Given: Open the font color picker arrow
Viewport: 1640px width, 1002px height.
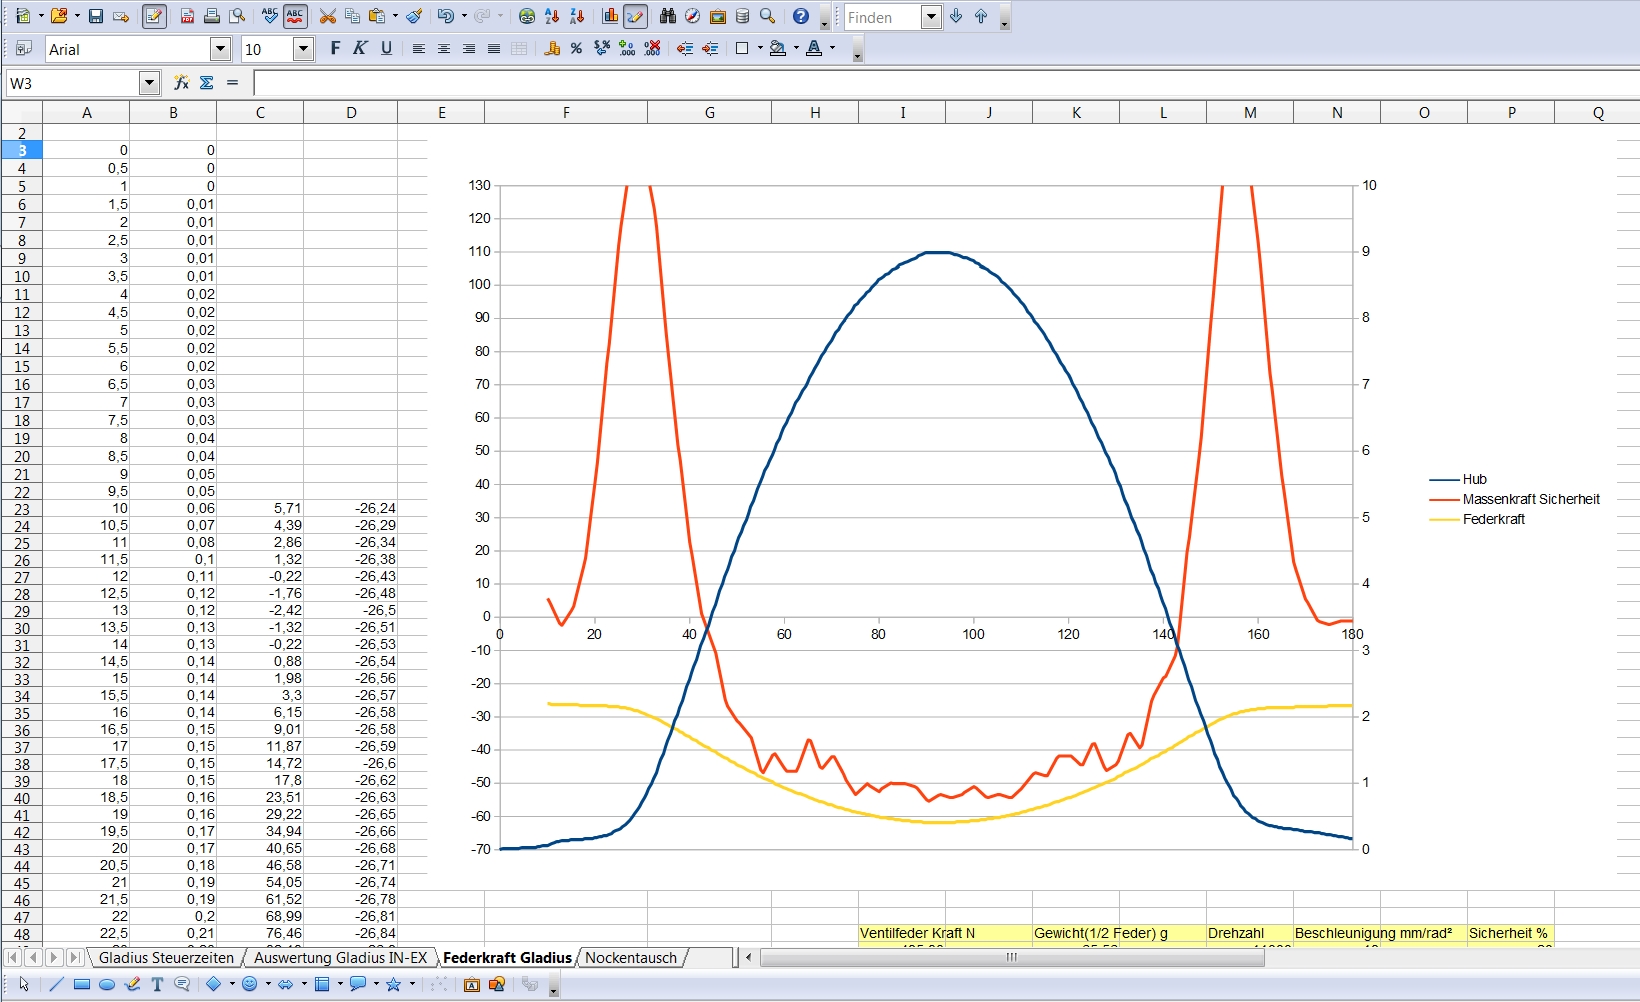Looking at the screenshot, I should [x=832, y=49].
